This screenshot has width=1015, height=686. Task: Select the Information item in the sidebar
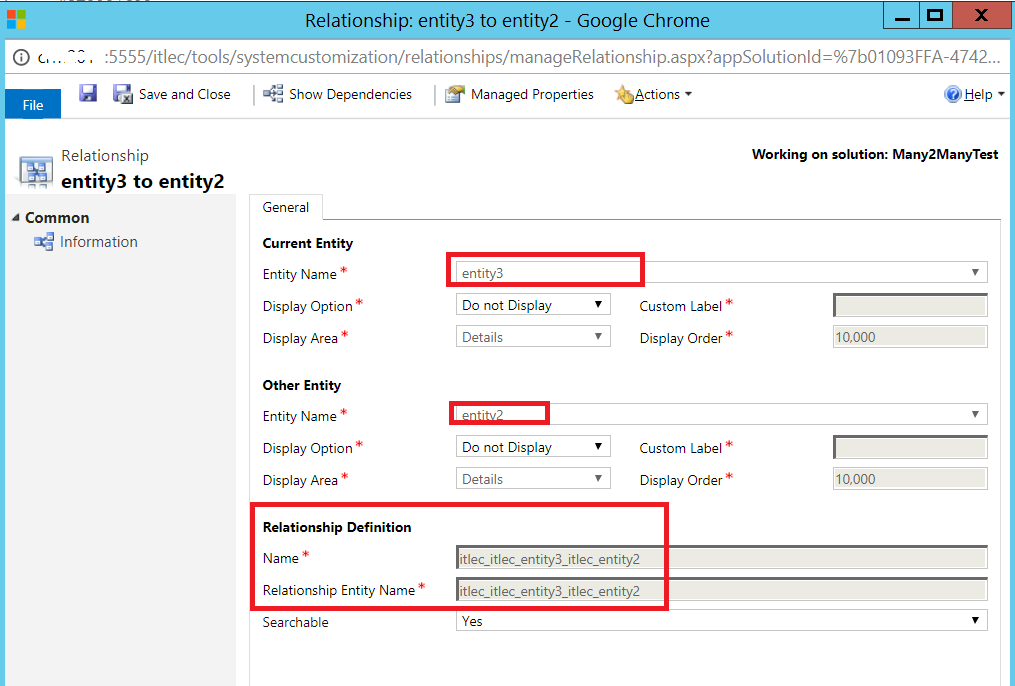click(x=96, y=241)
